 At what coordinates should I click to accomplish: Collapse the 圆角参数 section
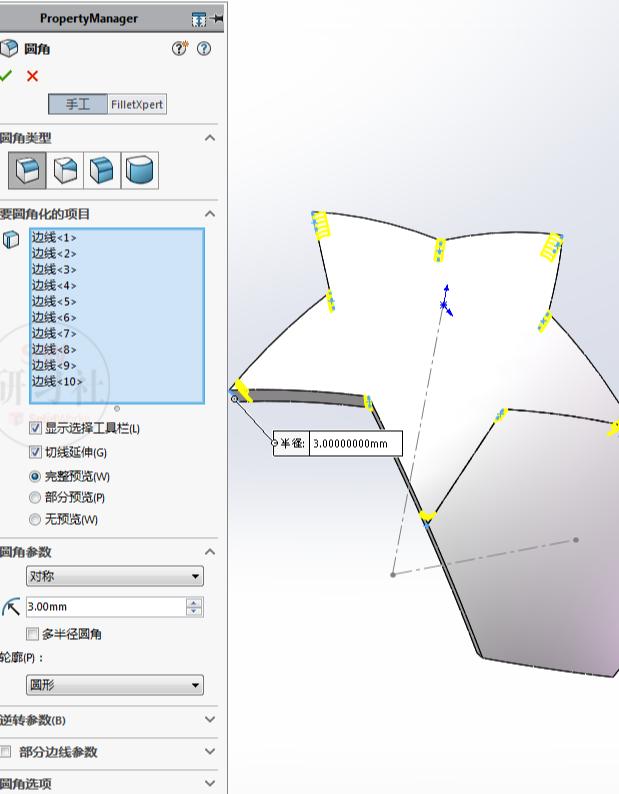coord(210,551)
